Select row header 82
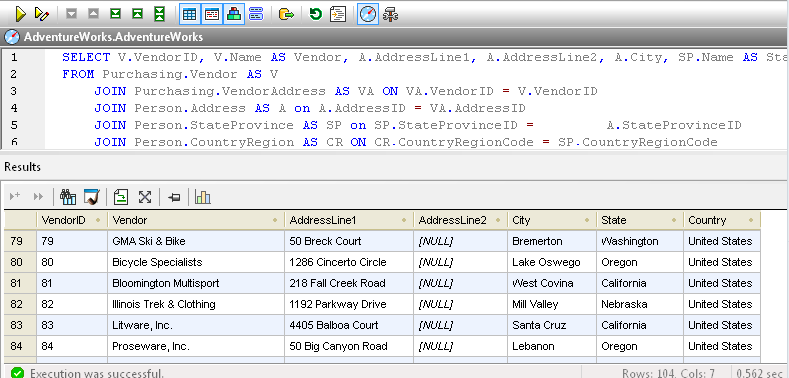 17,304
